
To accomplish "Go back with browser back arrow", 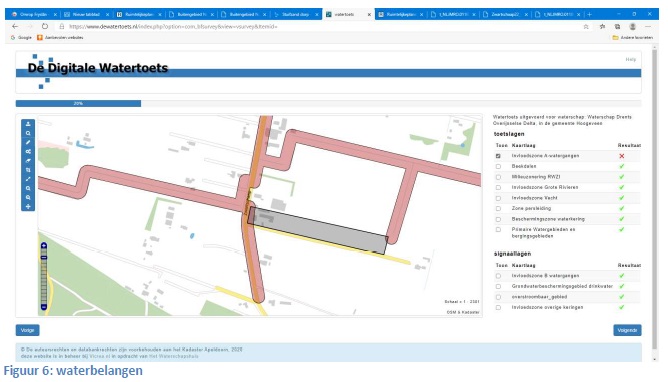I will 15,26.
